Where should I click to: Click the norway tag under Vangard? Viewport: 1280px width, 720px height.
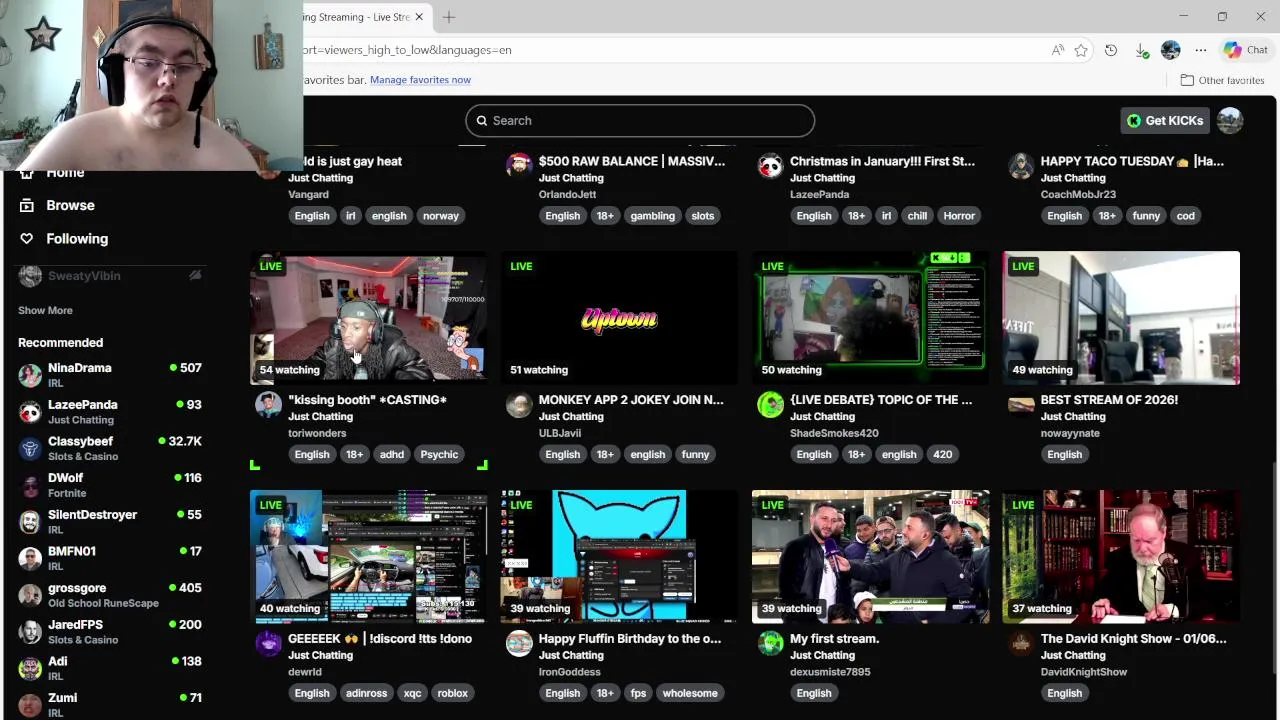[440, 216]
